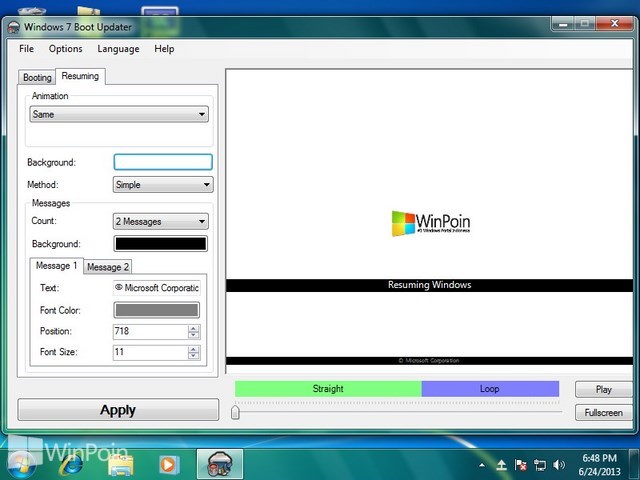The image size is (640, 480).
Task: Click the Boot Updater taskbar button
Action: point(220,464)
